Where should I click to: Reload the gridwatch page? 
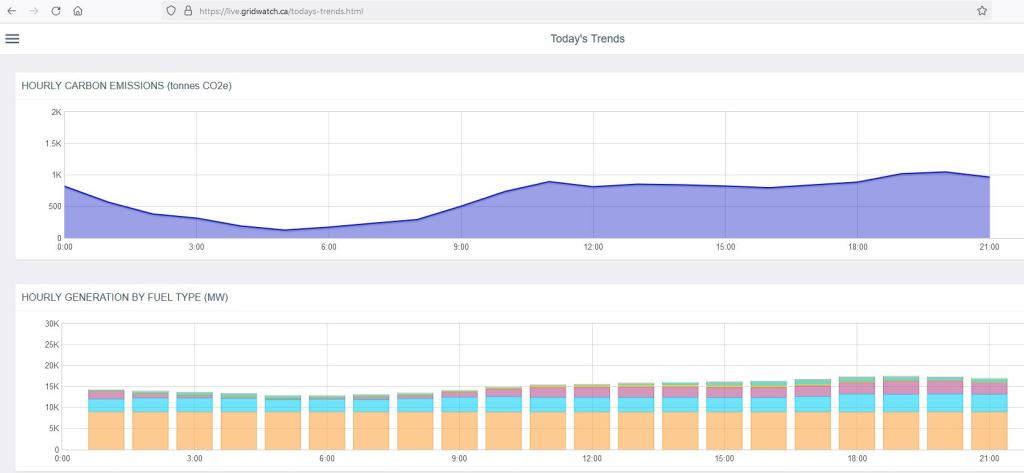pos(56,10)
